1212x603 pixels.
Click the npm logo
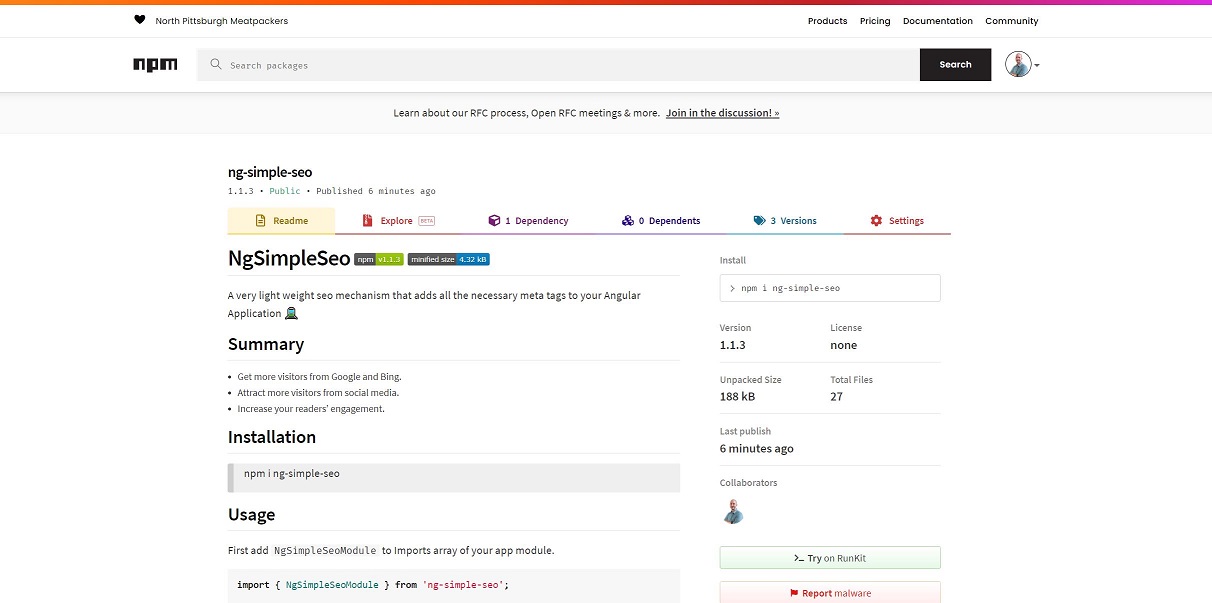tap(155, 64)
